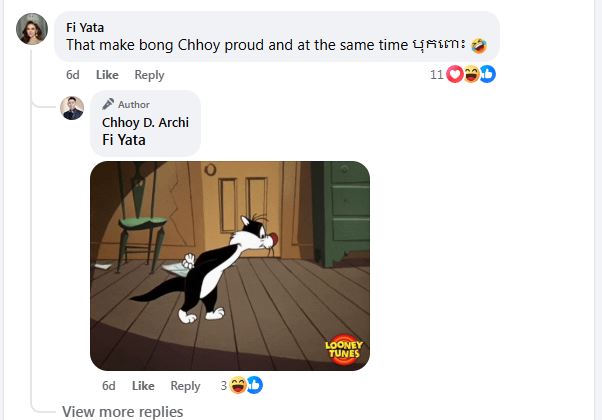
Task: Click the laughing reaction under the GIF reply
Action: [238, 385]
